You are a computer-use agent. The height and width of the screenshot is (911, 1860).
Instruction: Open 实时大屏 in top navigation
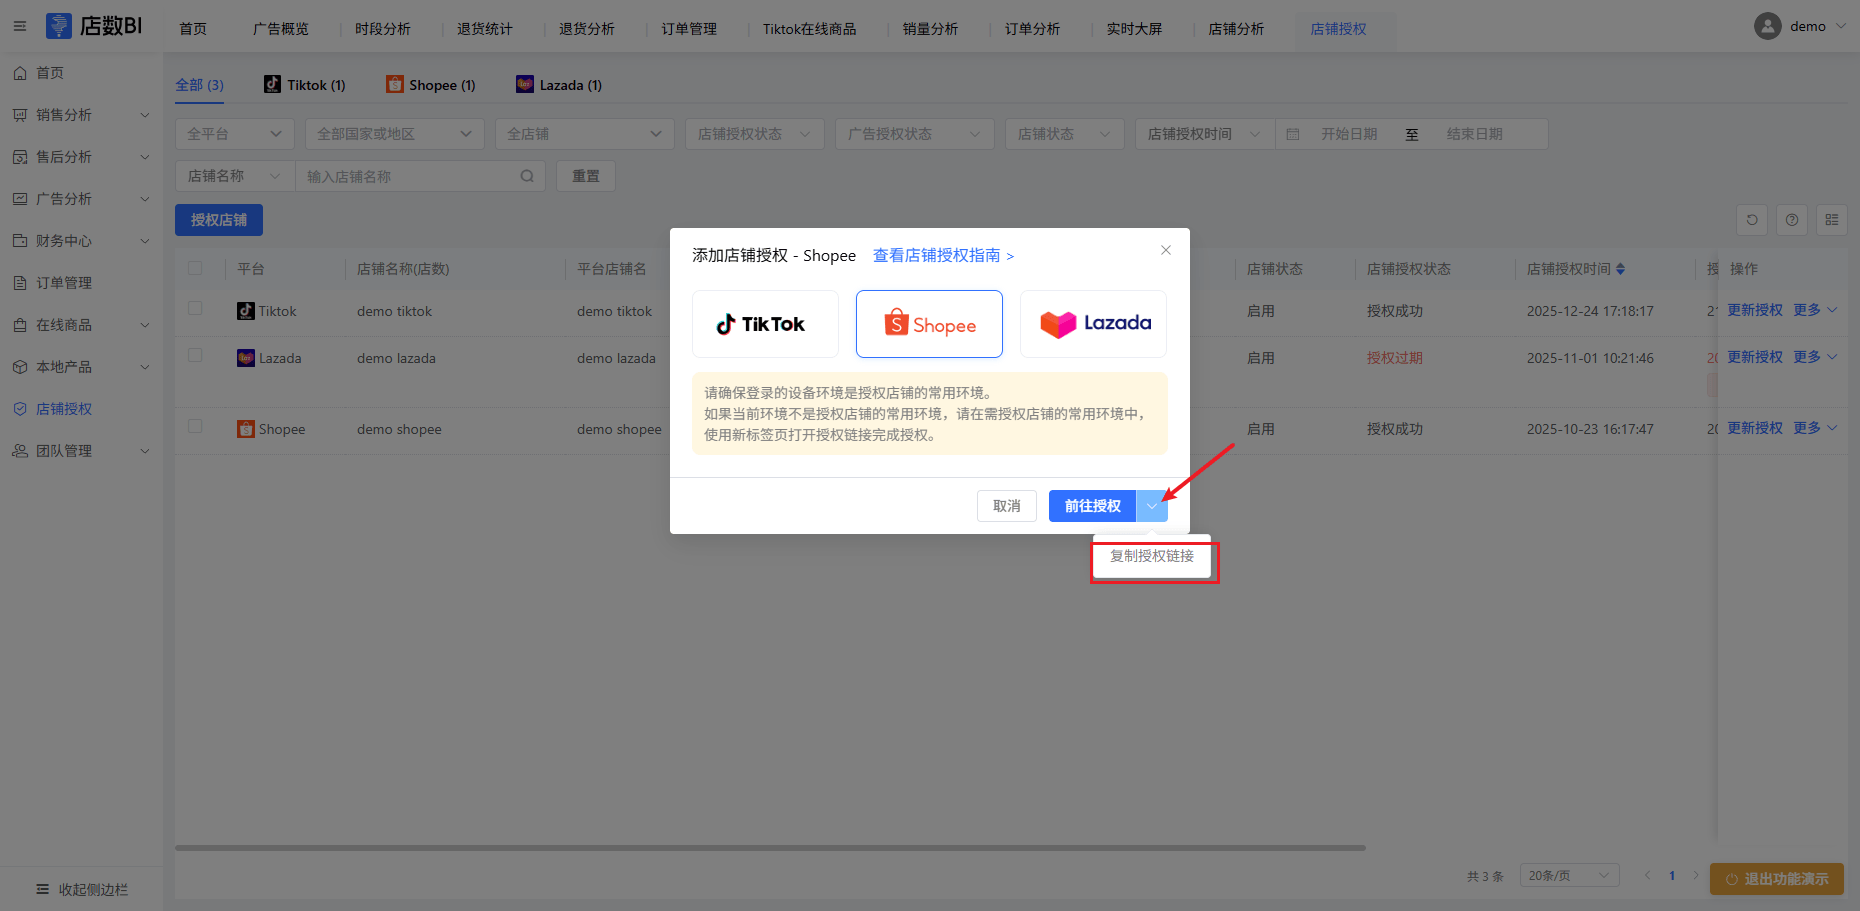point(1134,29)
